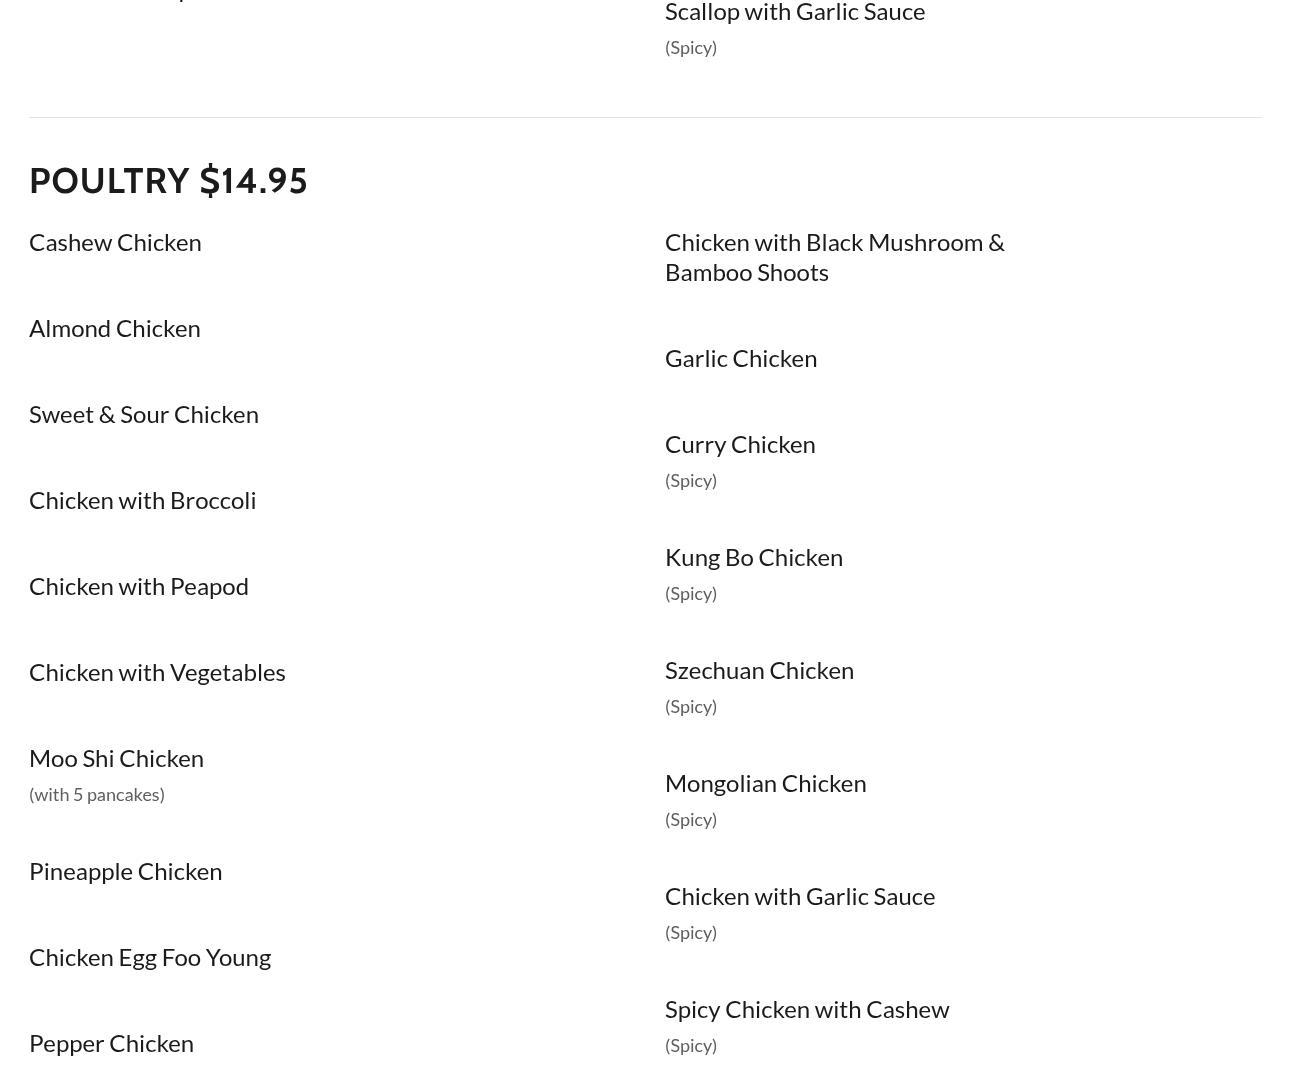Choose Chicken with Broccoli

tap(142, 501)
